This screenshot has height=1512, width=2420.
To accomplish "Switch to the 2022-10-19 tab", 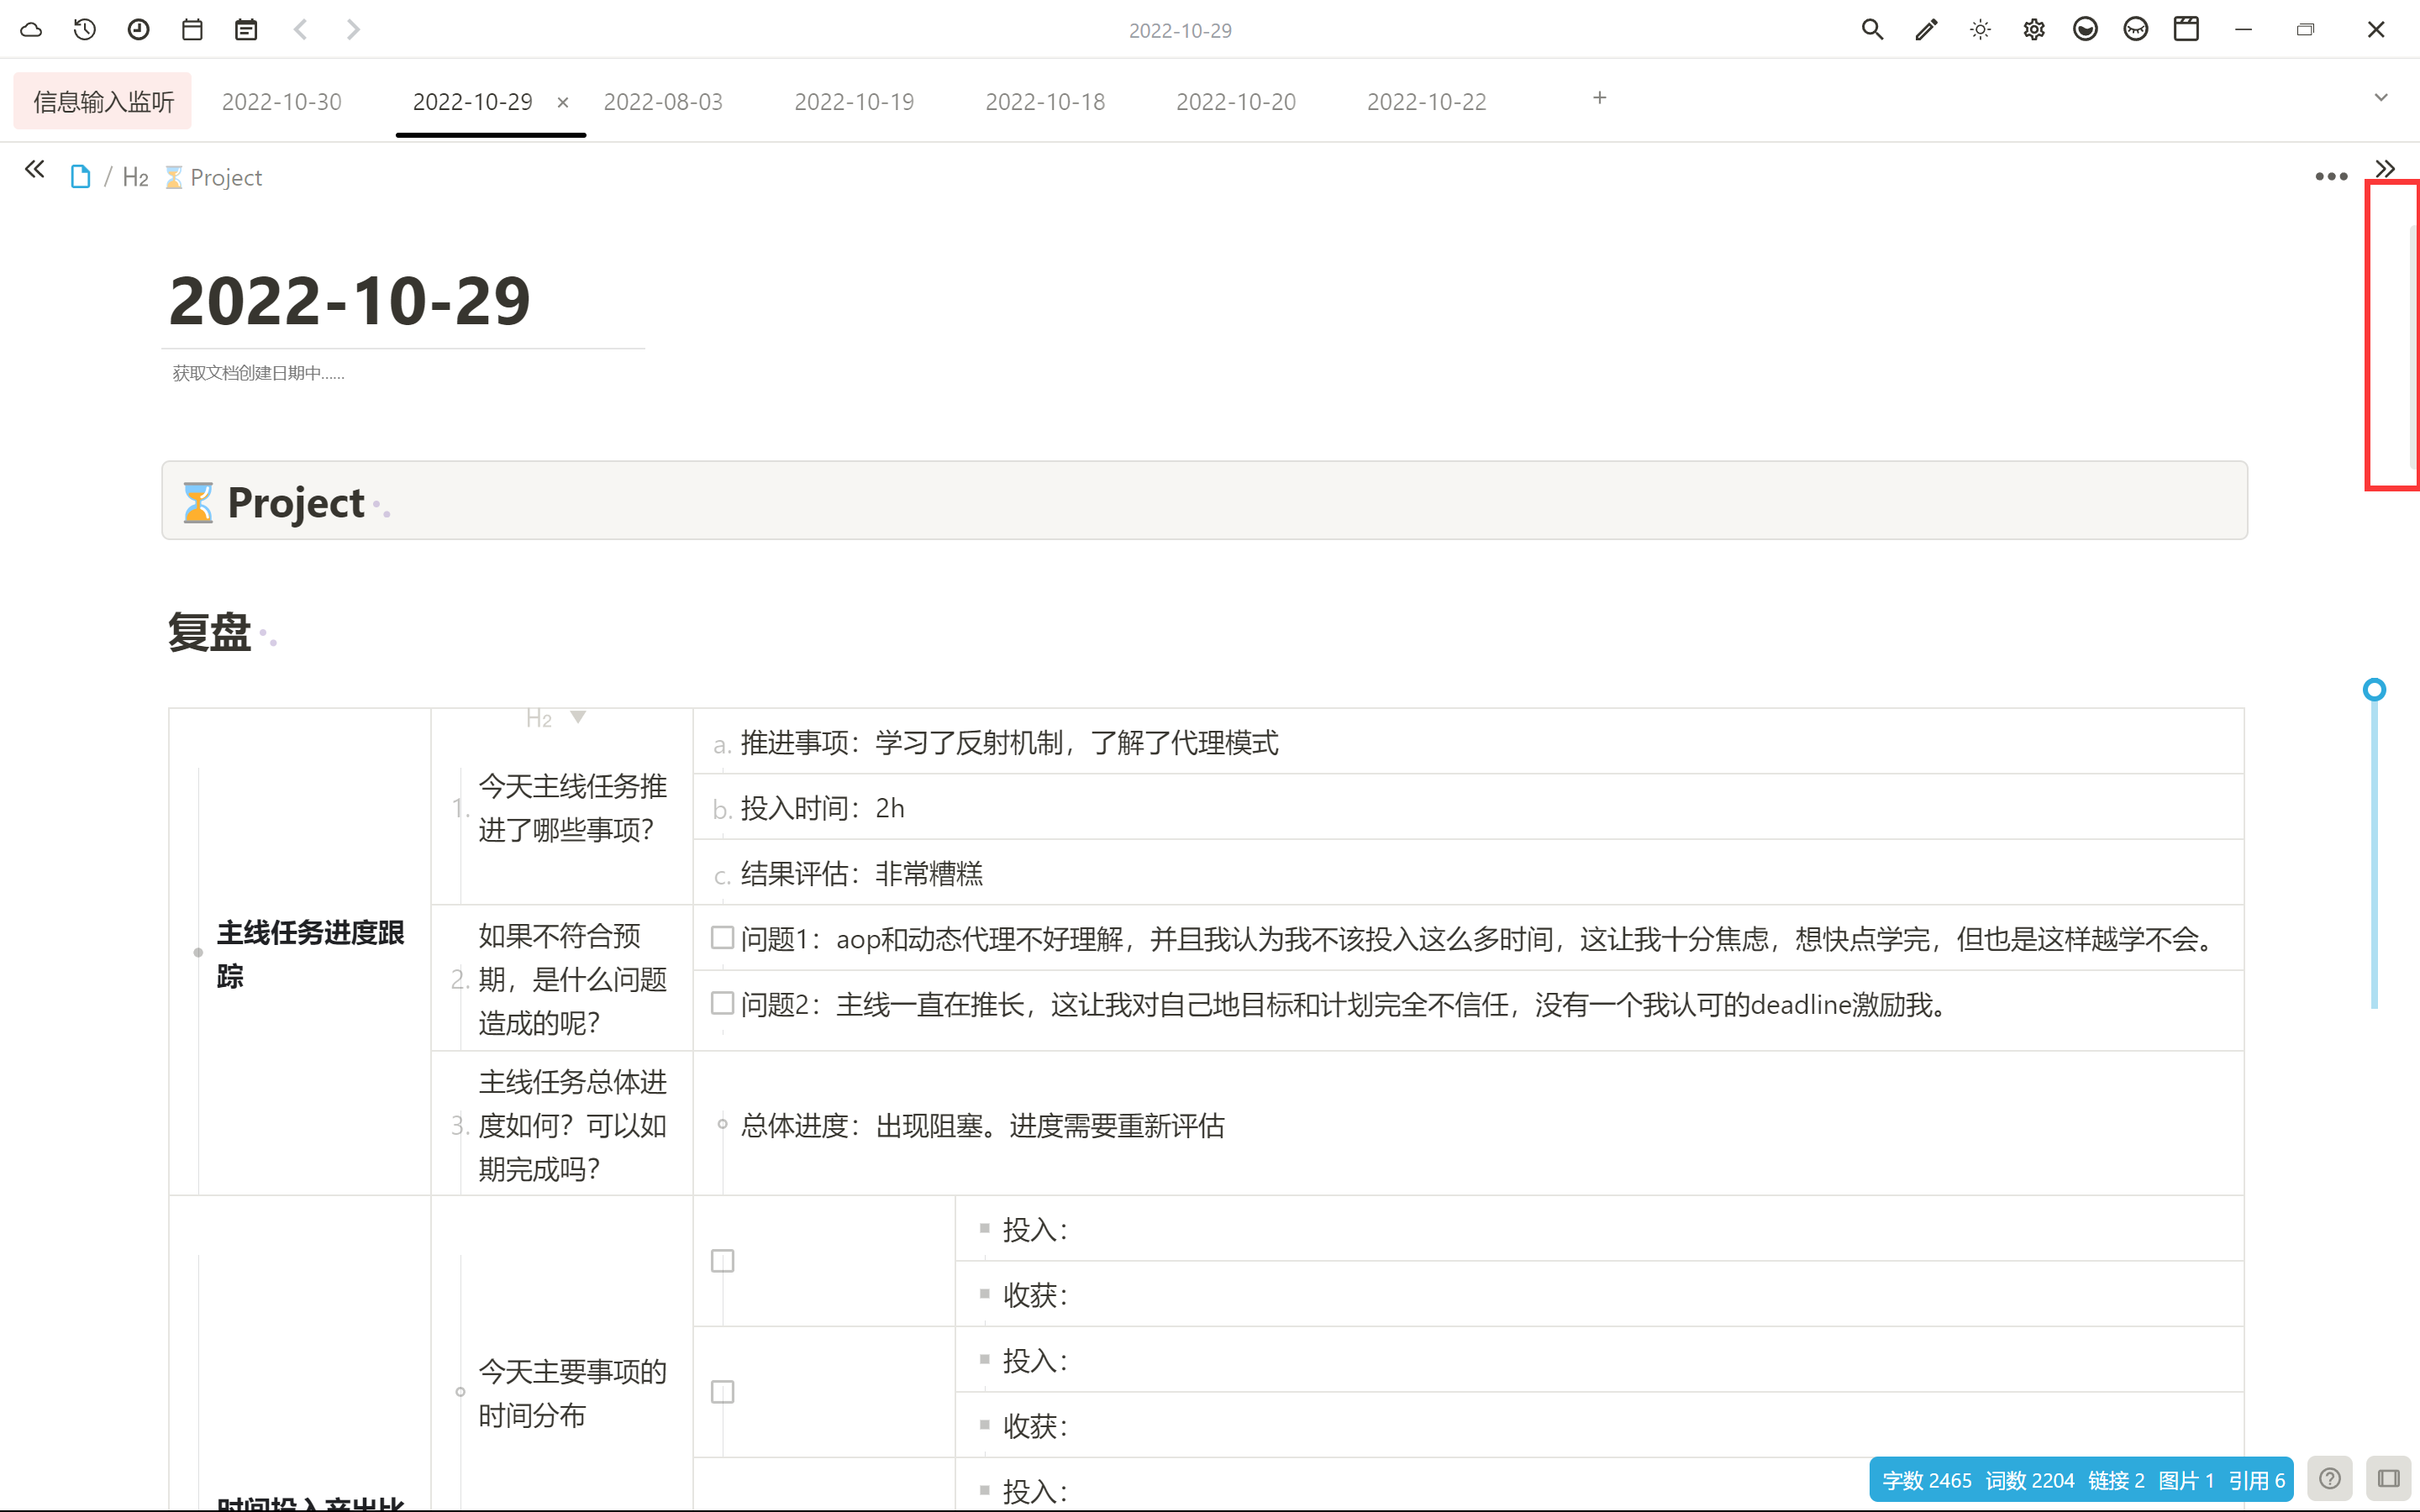I will (x=854, y=102).
